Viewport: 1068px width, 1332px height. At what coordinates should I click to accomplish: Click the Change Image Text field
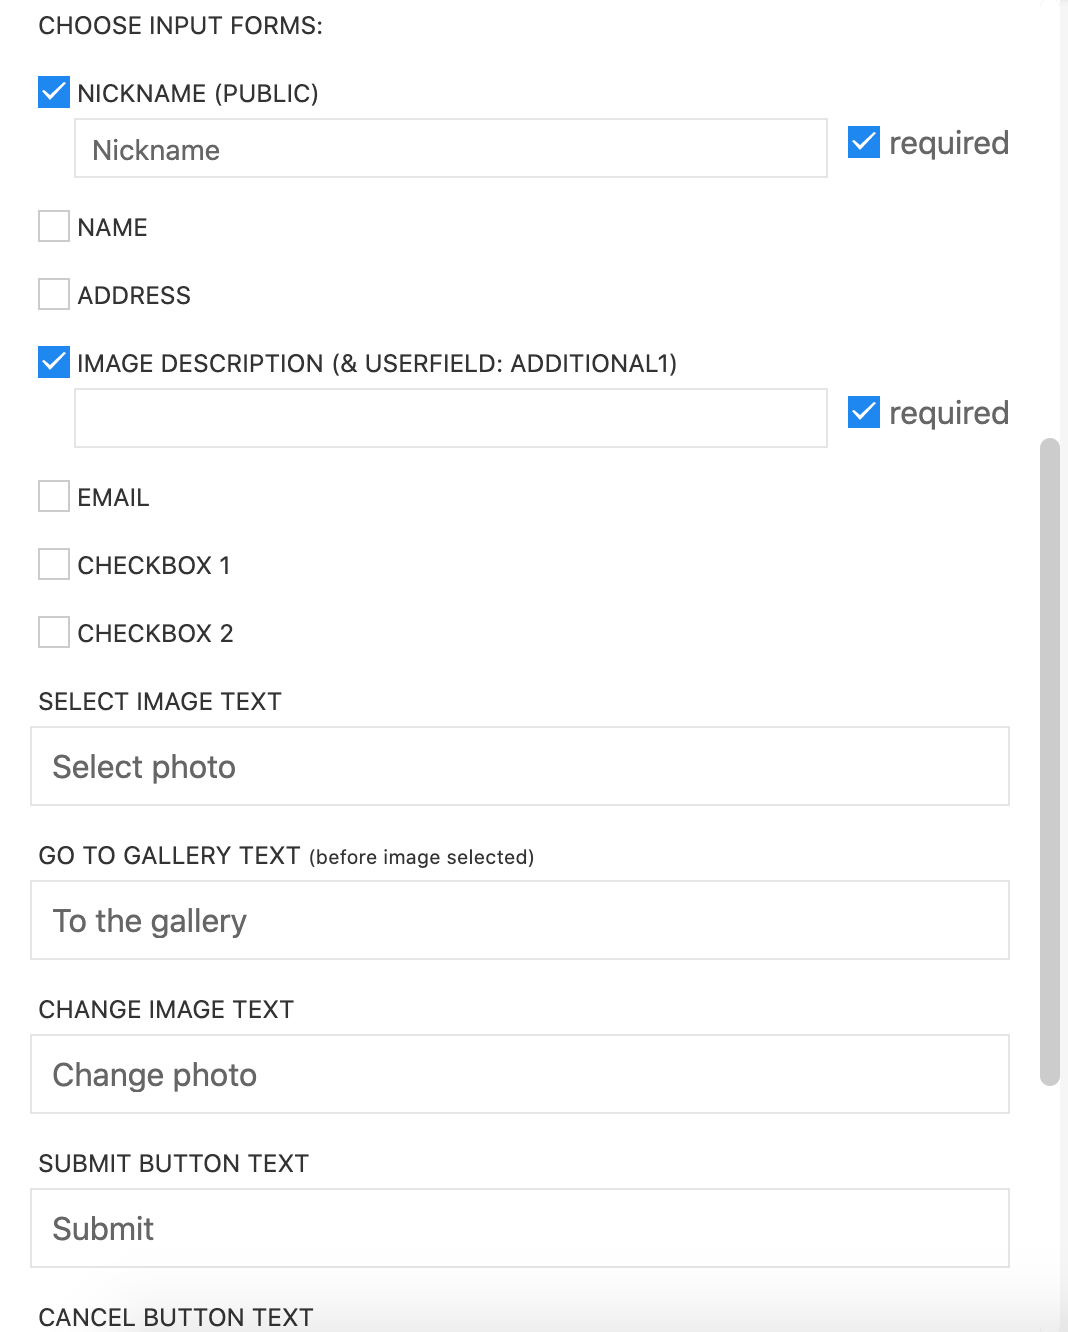[x=520, y=1074]
